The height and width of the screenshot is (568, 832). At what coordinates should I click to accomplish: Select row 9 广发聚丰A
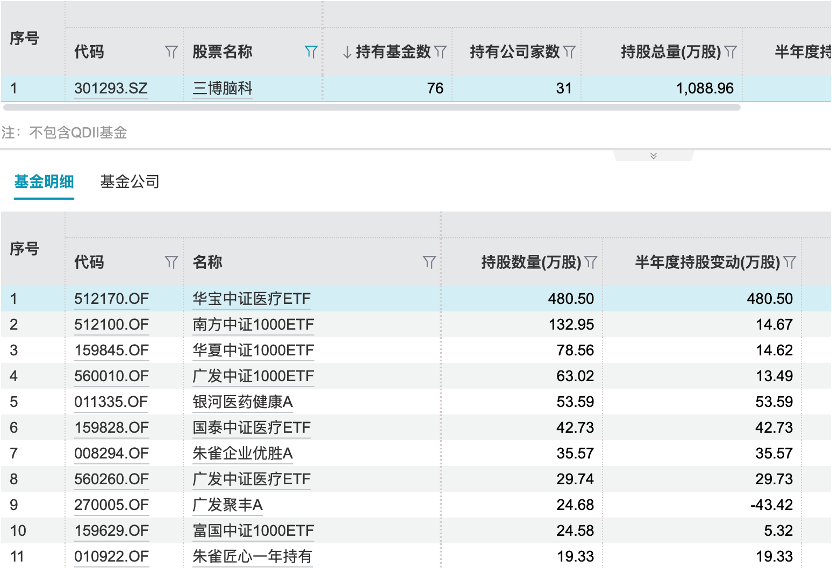(227, 504)
